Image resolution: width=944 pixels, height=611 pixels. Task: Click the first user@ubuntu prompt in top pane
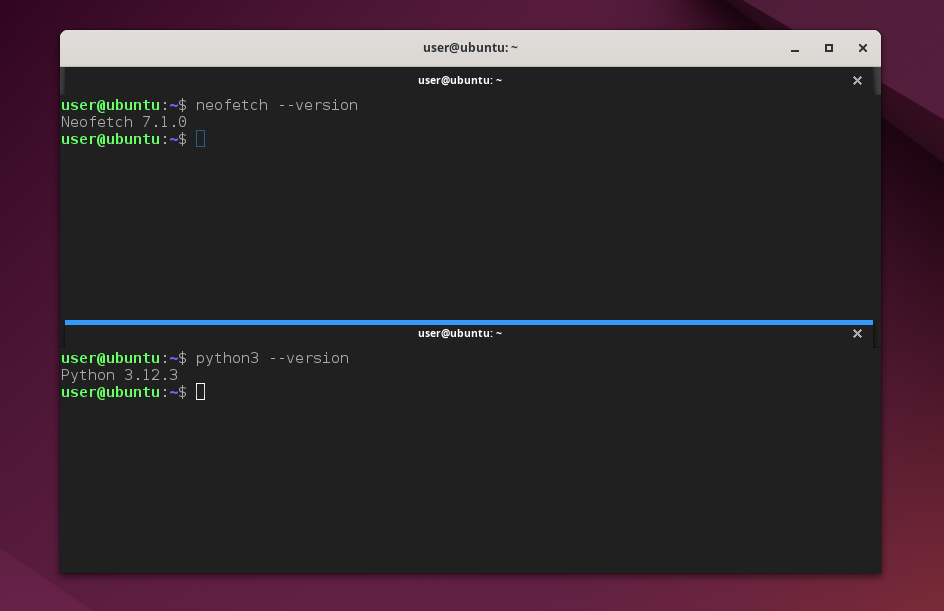(x=110, y=105)
